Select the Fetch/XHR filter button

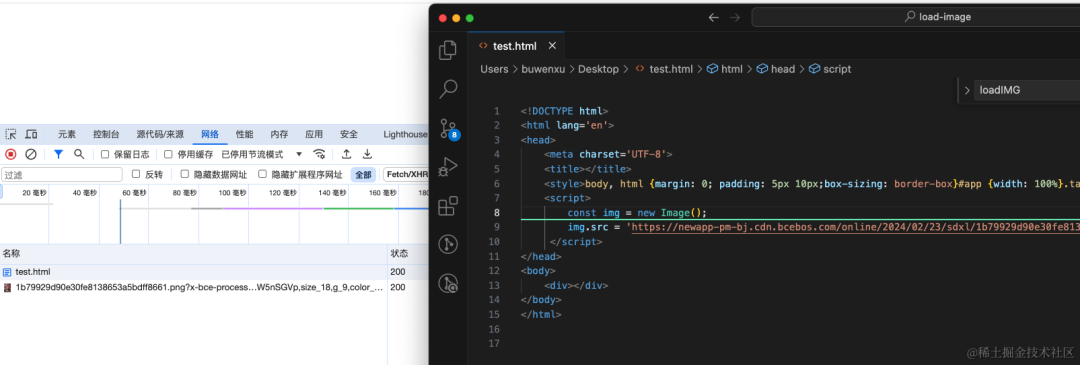(406, 174)
